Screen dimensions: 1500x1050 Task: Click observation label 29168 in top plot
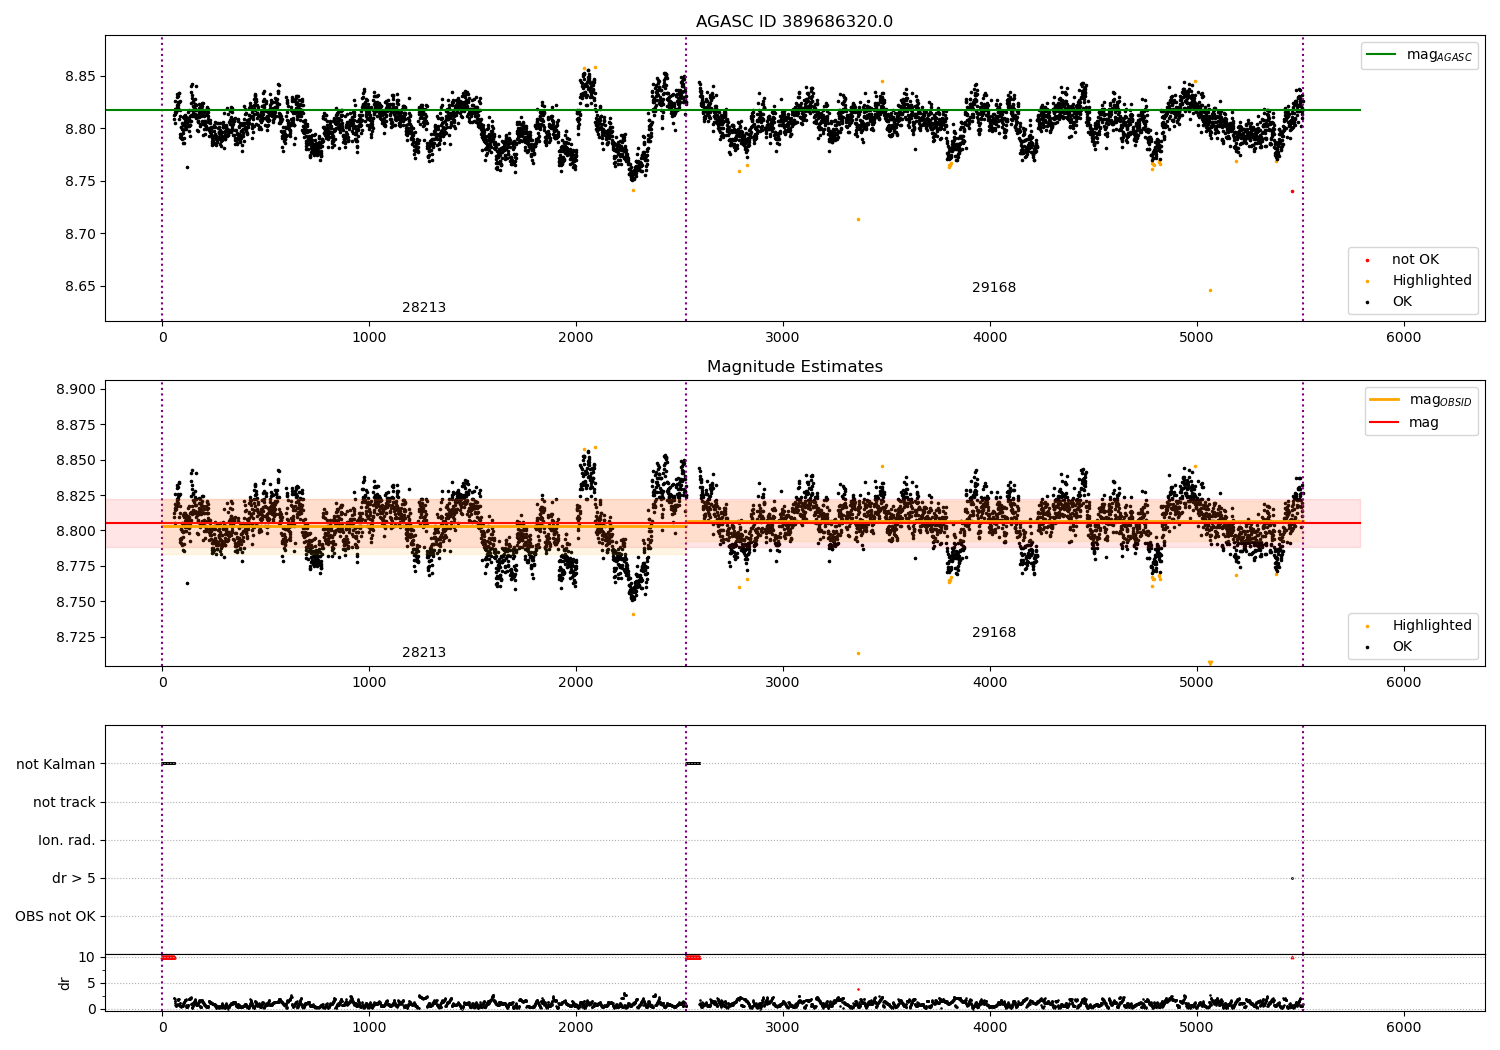994,287
